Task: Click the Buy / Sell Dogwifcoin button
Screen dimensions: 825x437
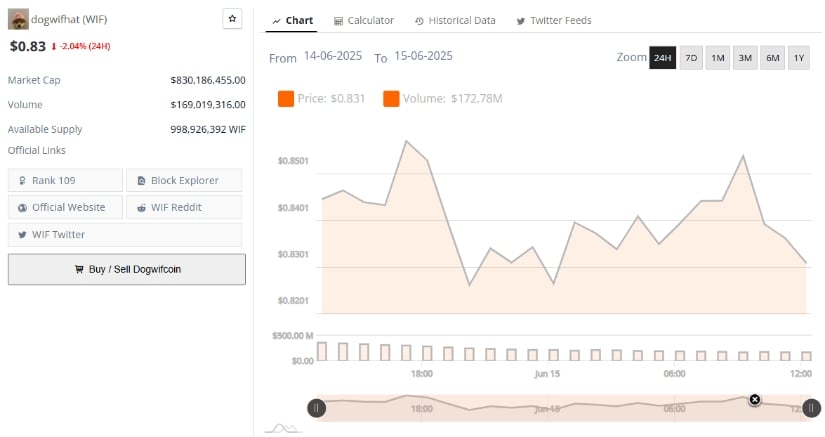Action: pos(127,269)
